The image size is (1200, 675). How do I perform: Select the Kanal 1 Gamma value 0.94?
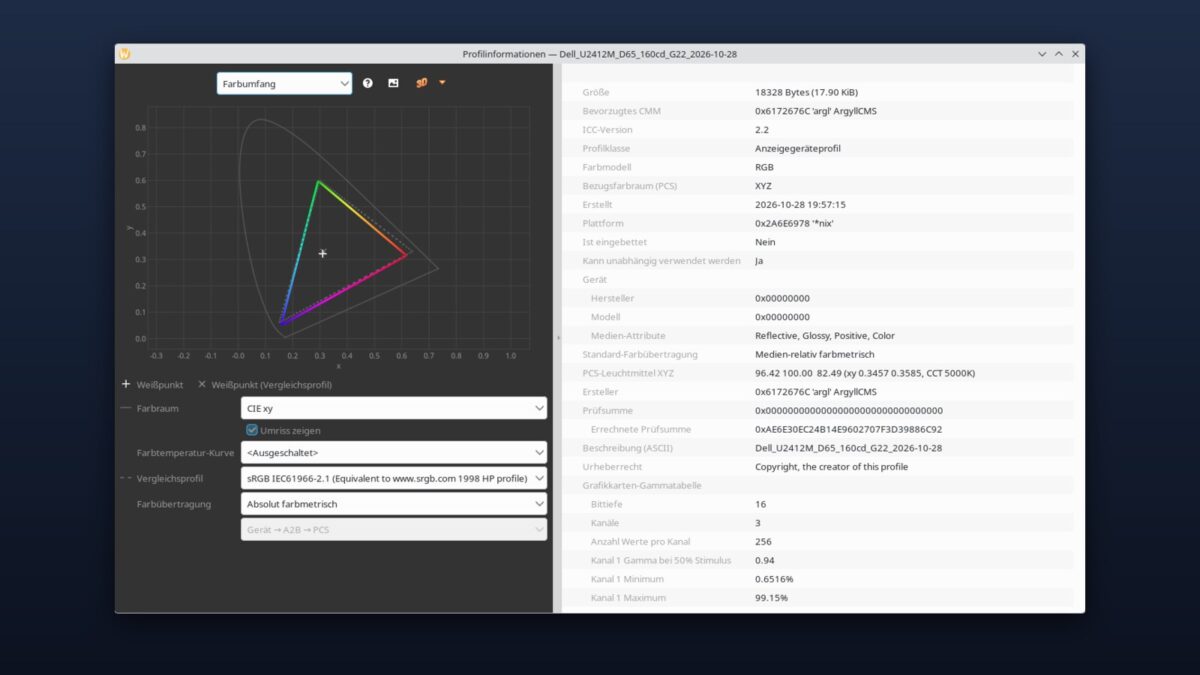pos(765,560)
